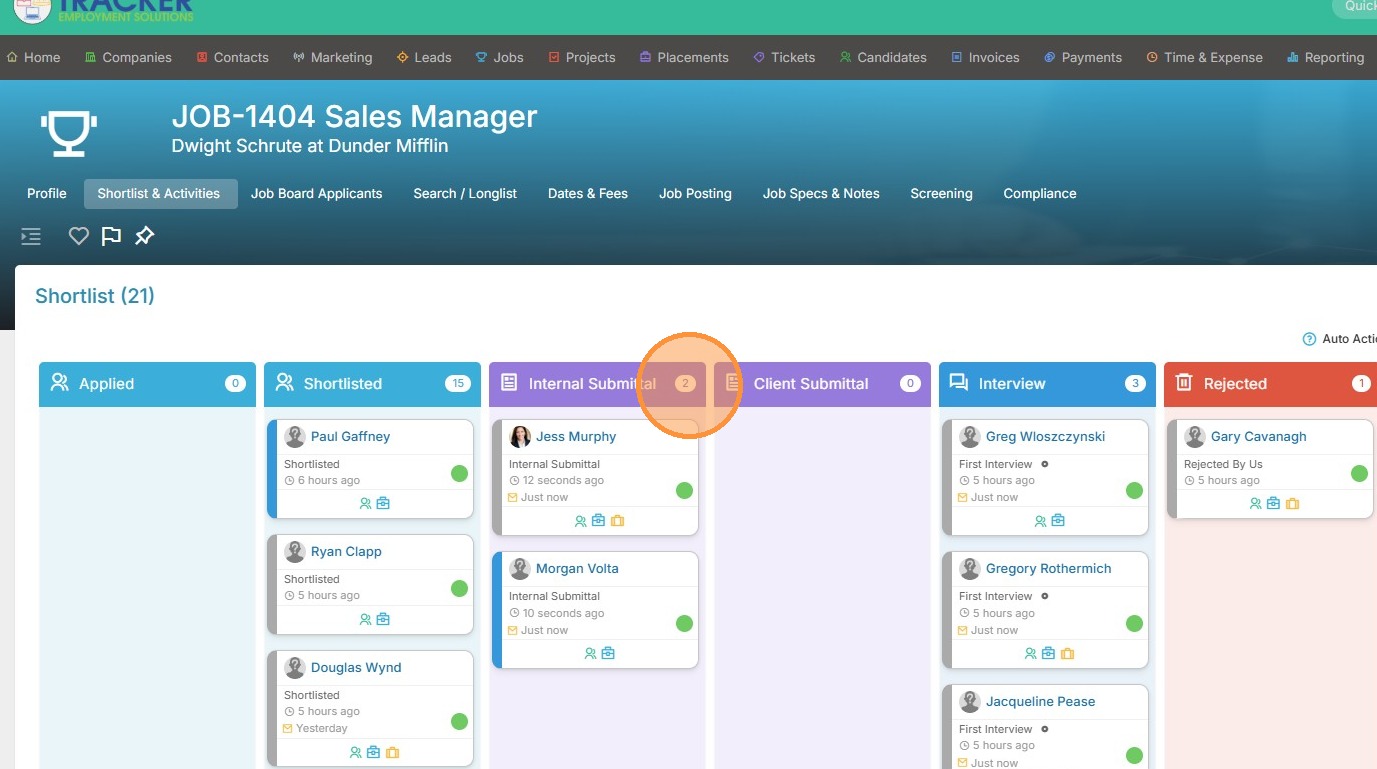Open the Dates & Fees tab
Image resolution: width=1377 pixels, height=769 pixels.
pos(588,193)
